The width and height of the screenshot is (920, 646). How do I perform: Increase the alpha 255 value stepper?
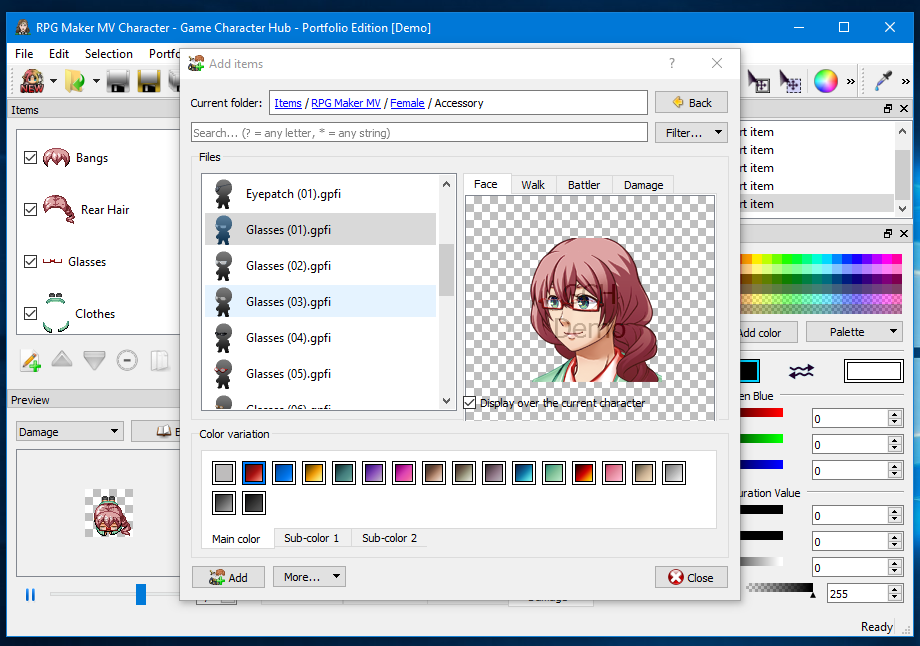pyautogui.click(x=895, y=590)
